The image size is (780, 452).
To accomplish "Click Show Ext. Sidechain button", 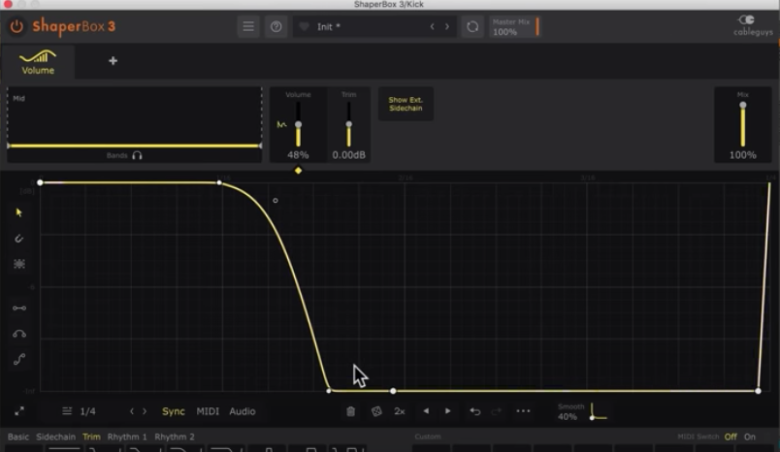I will (x=406, y=104).
